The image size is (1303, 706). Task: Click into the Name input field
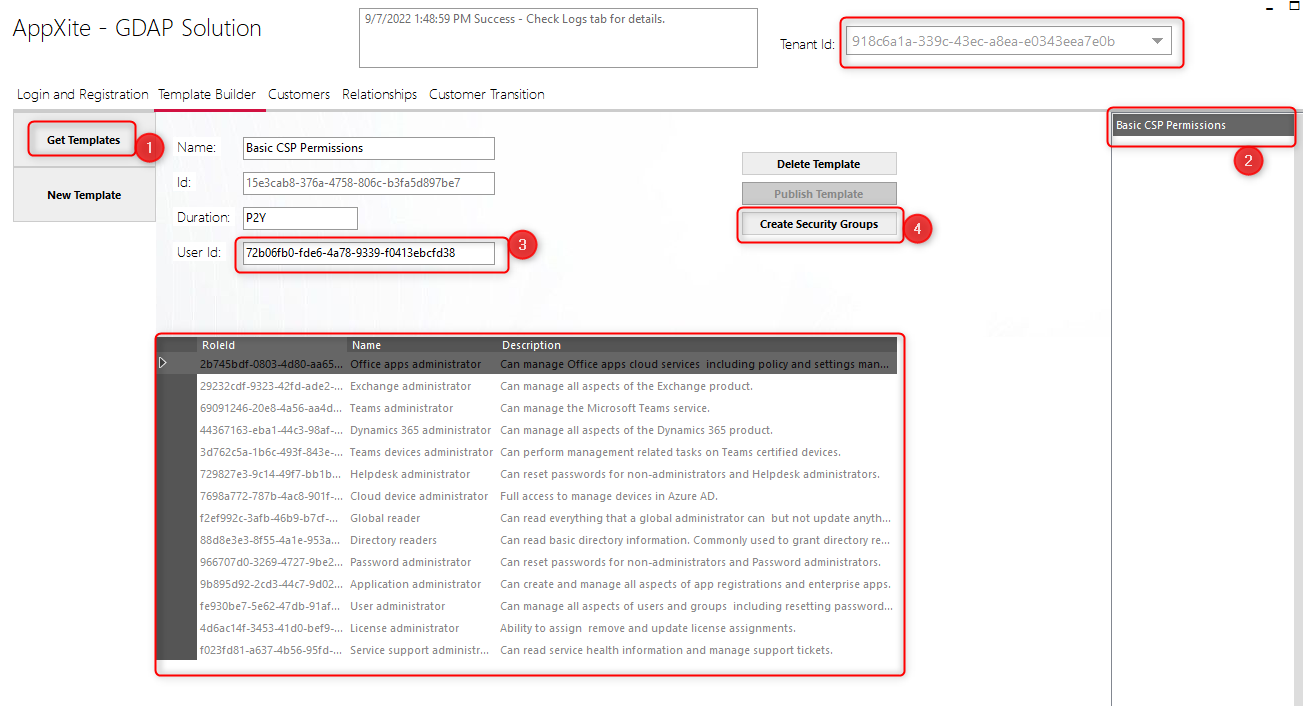[369, 148]
